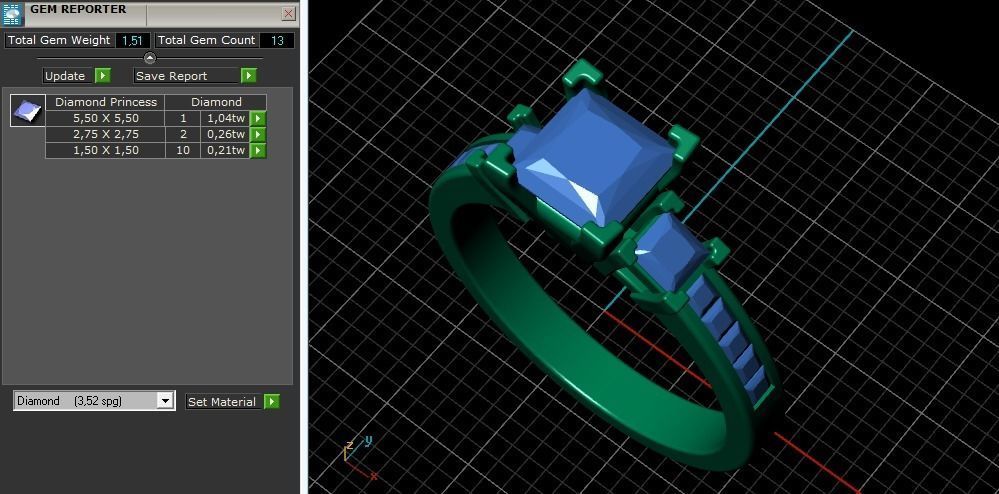999x494 pixels.
Task: Click the green arrow on the 0,26tw row
Action: 258,134
